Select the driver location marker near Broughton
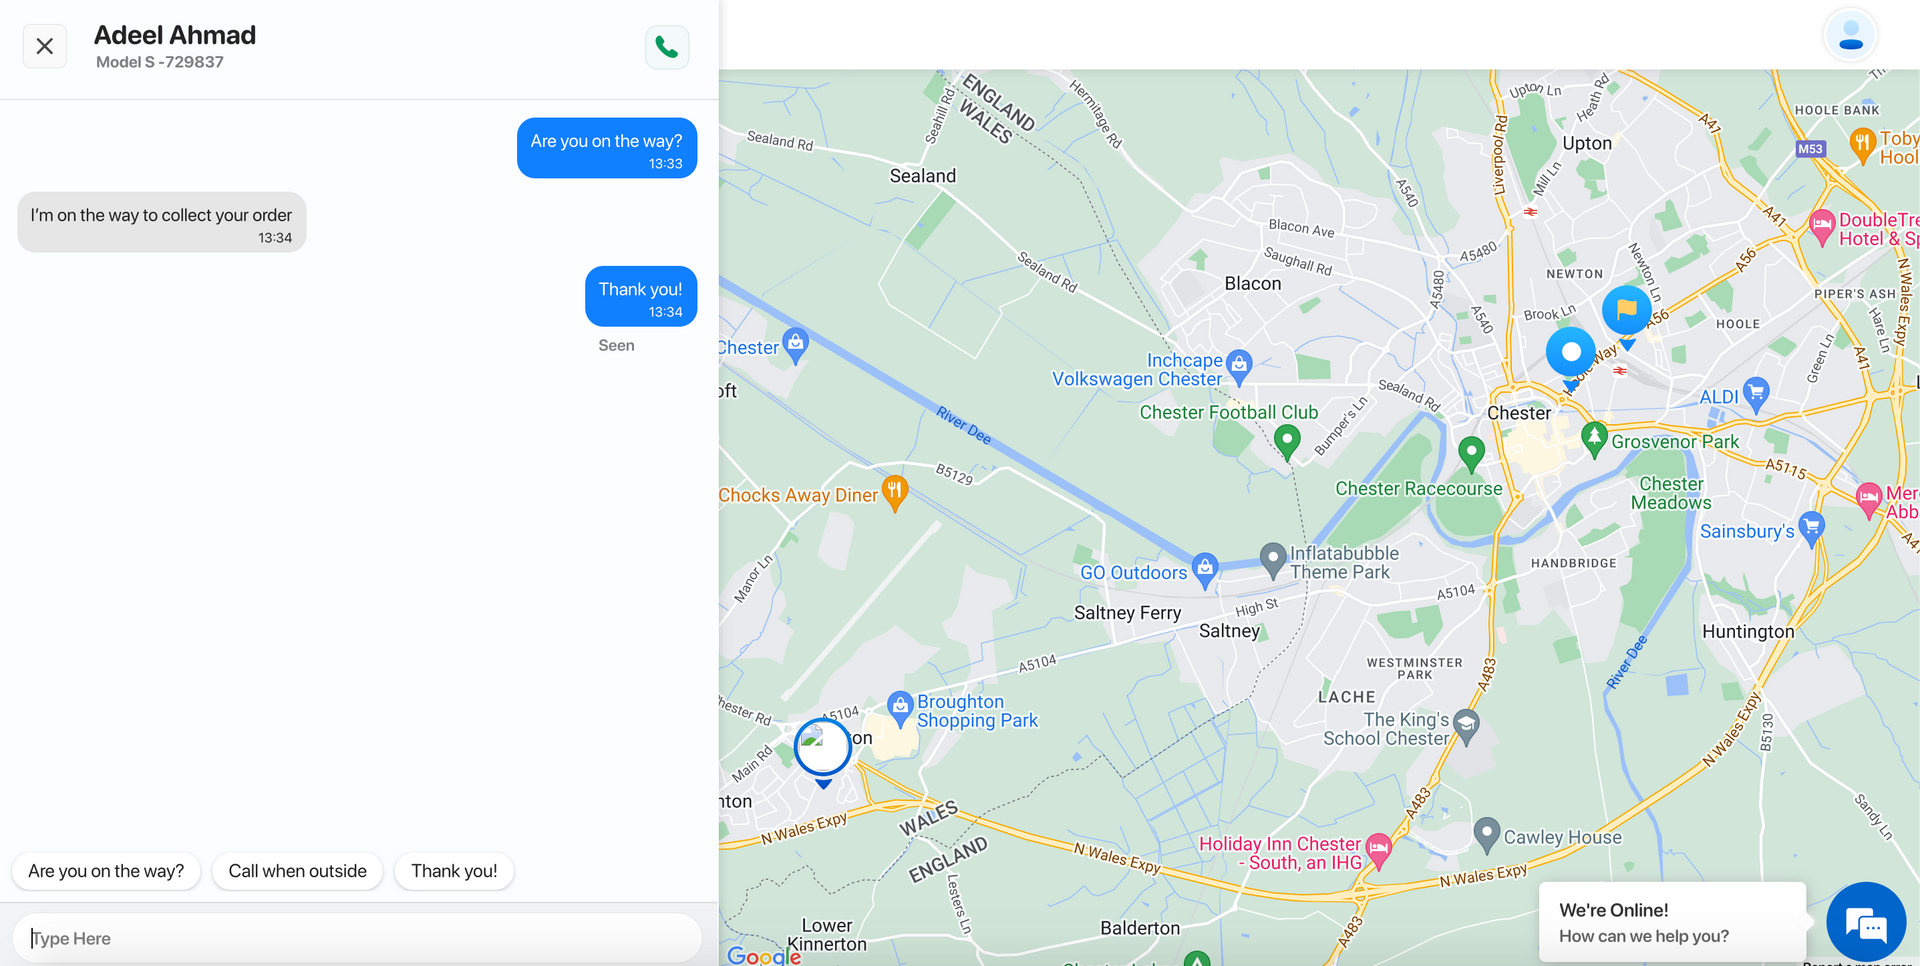 [x=823, y=750]
